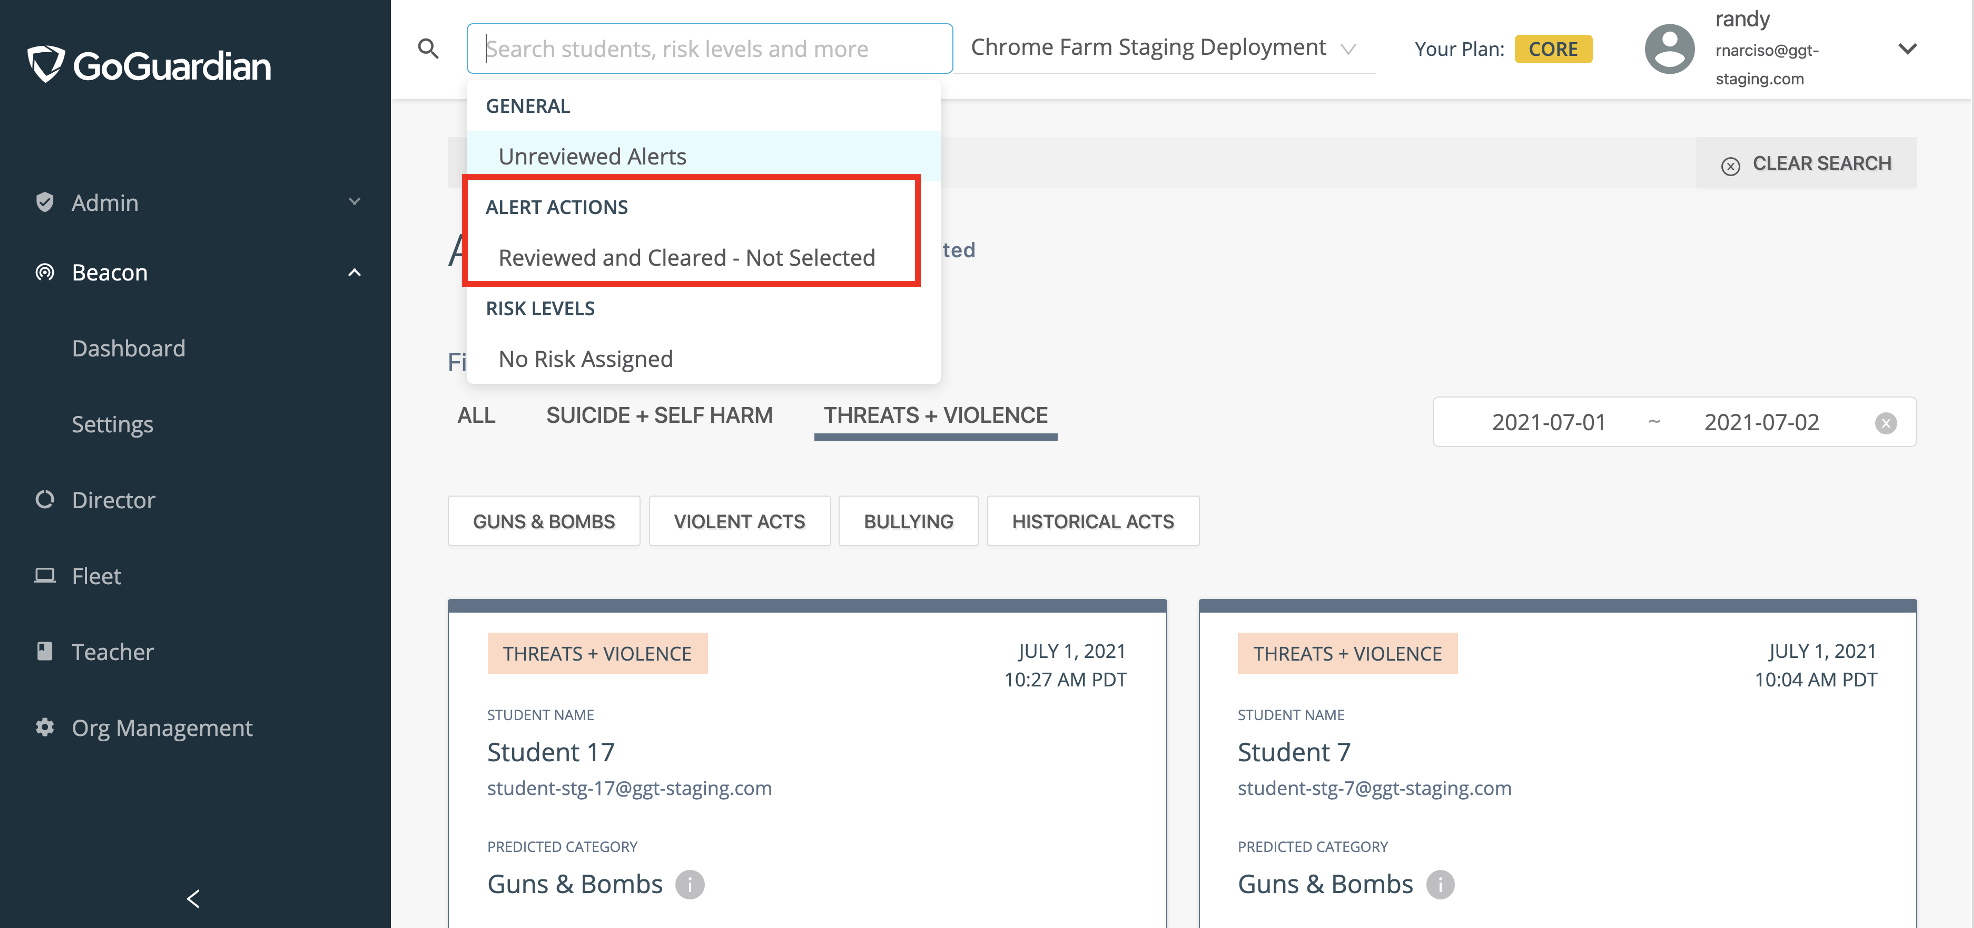The width and height of the screenshot is (1974, 928).
Task: Filter by GUNS & BOMBS
Action: click(x=544, y=521)
